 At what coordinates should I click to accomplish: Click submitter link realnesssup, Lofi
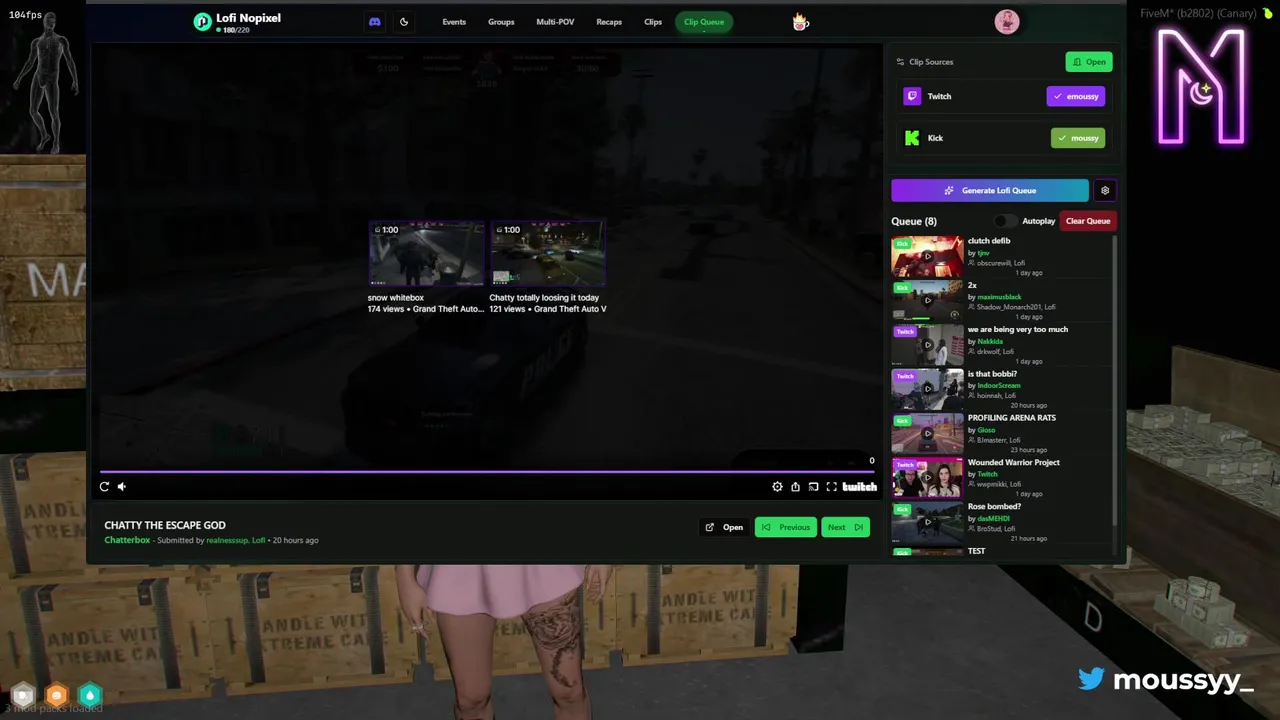click(235, 540)
